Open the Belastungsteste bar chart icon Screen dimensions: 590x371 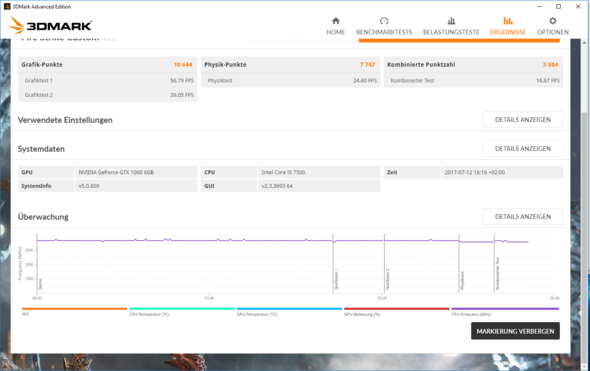point(451,21)
